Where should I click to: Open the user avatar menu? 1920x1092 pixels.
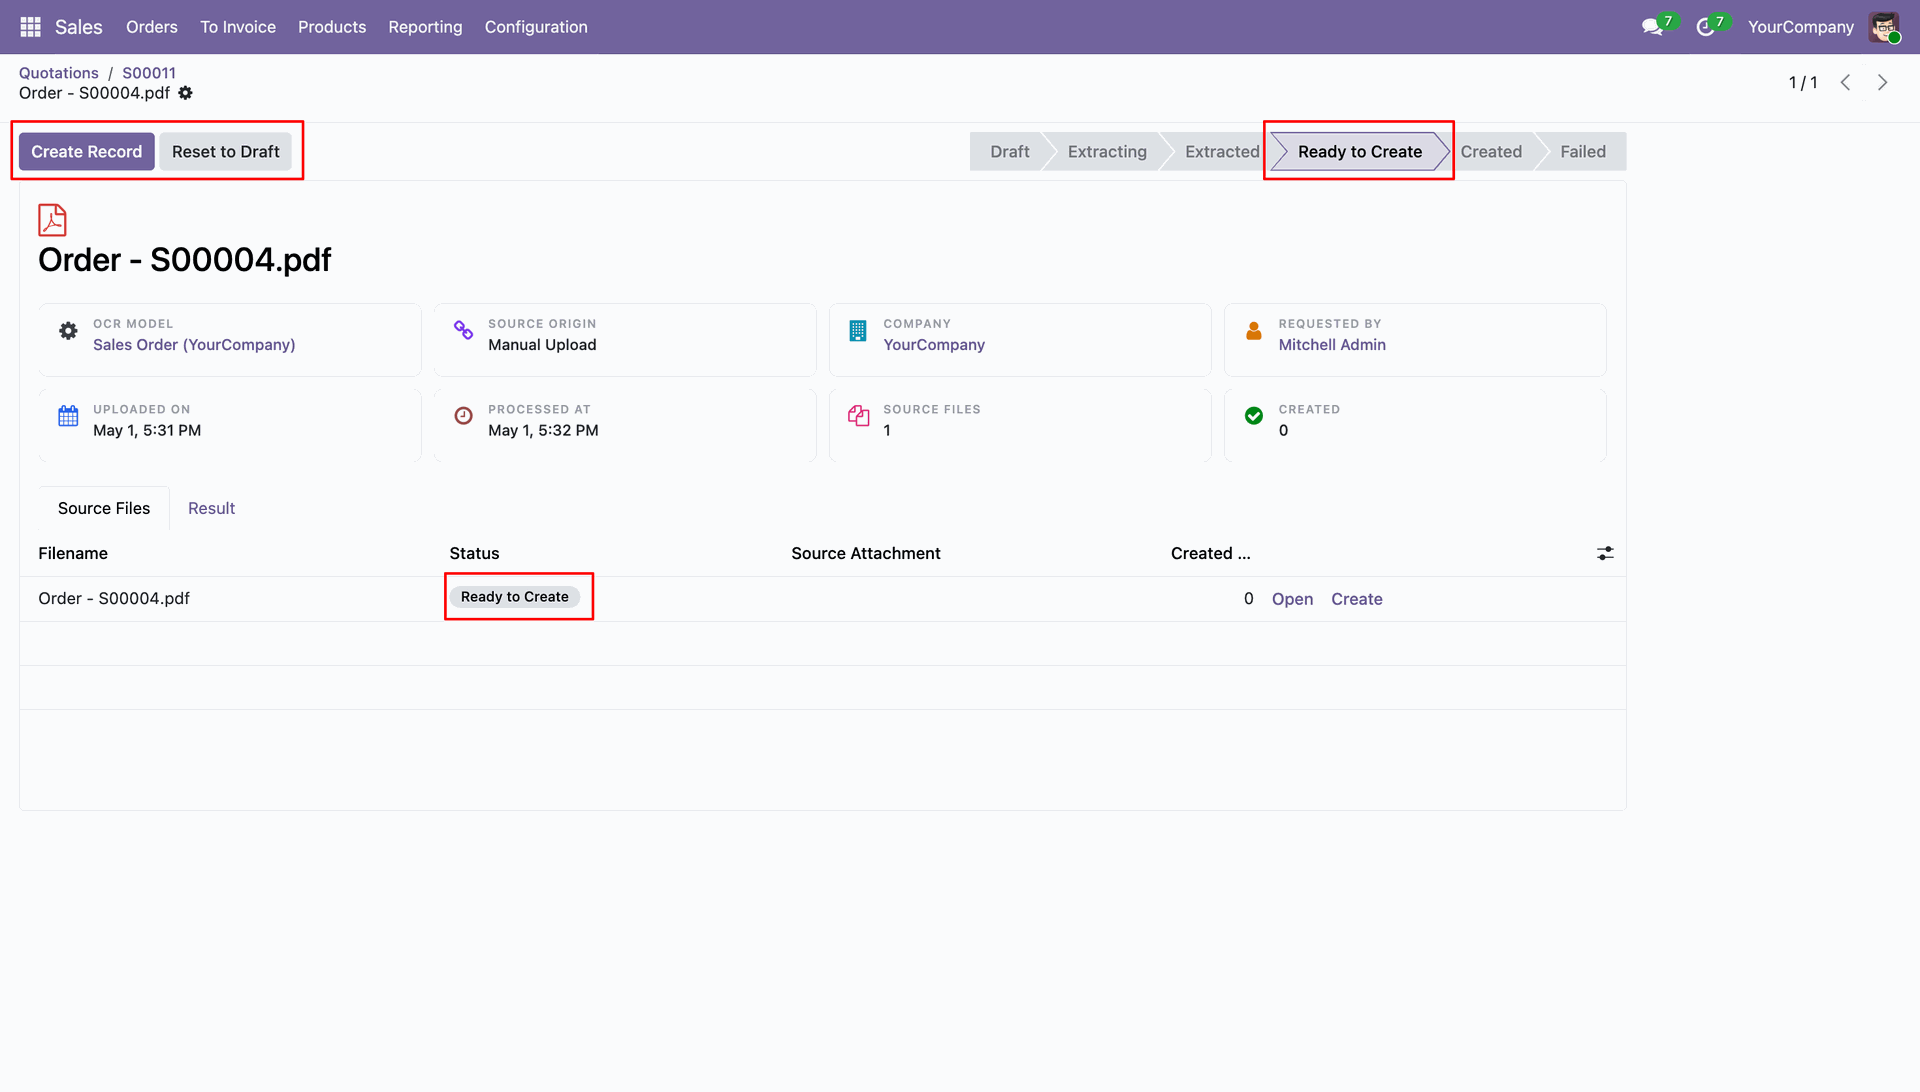[1884, 27]
